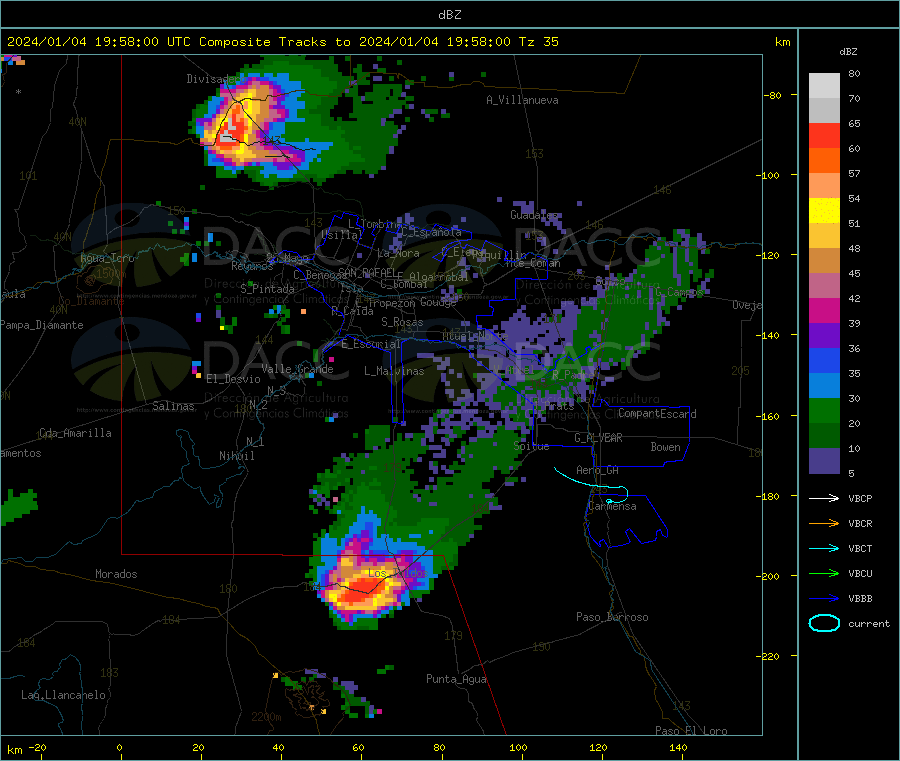Screen dimensions: 900x761
Task: Pick the gray 65–70 dBZ swatch
Action: point(824,111)
